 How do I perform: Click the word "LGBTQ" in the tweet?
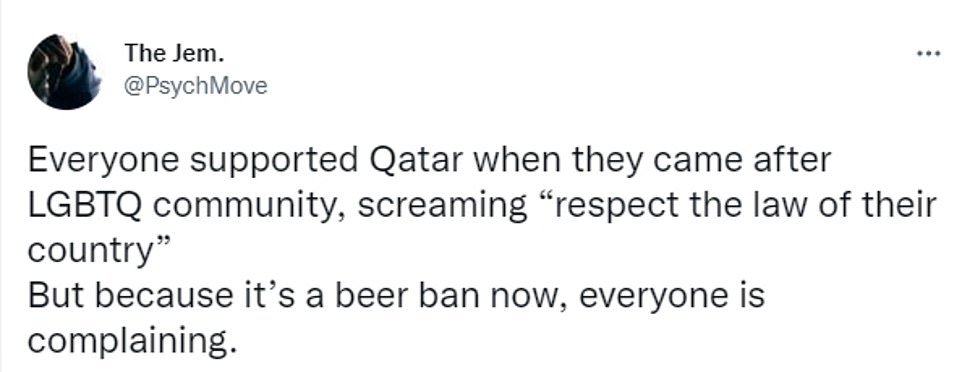coord(85,206)
